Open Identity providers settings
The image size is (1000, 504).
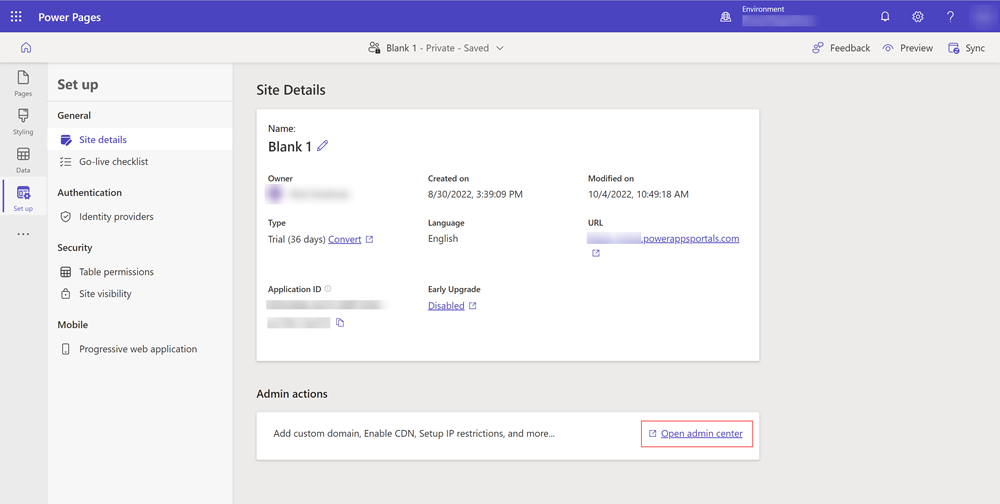point(116,217)
